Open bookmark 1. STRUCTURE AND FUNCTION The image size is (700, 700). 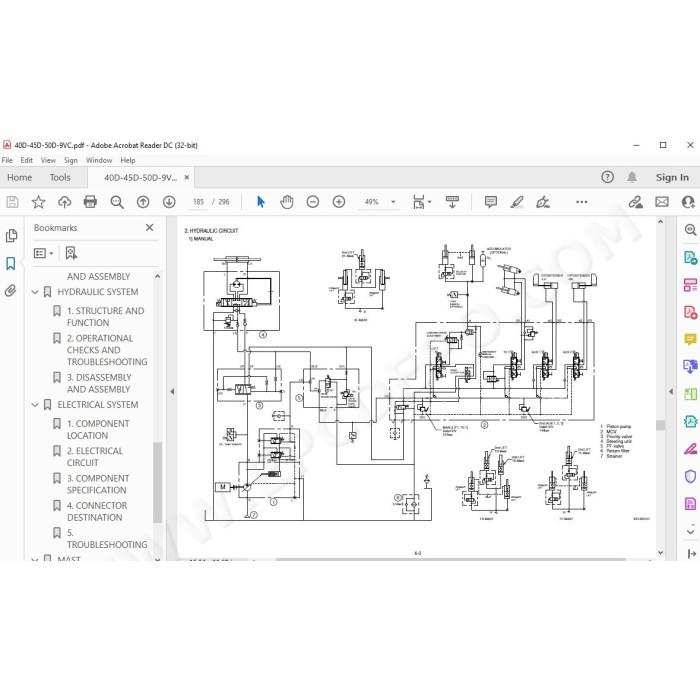[105, 317]
